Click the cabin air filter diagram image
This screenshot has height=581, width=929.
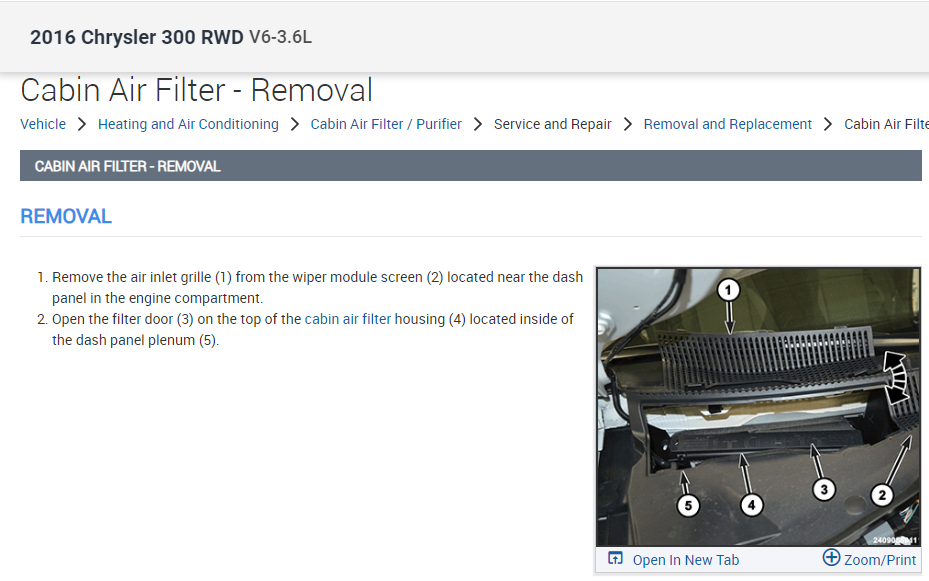(x=758, y=407)
